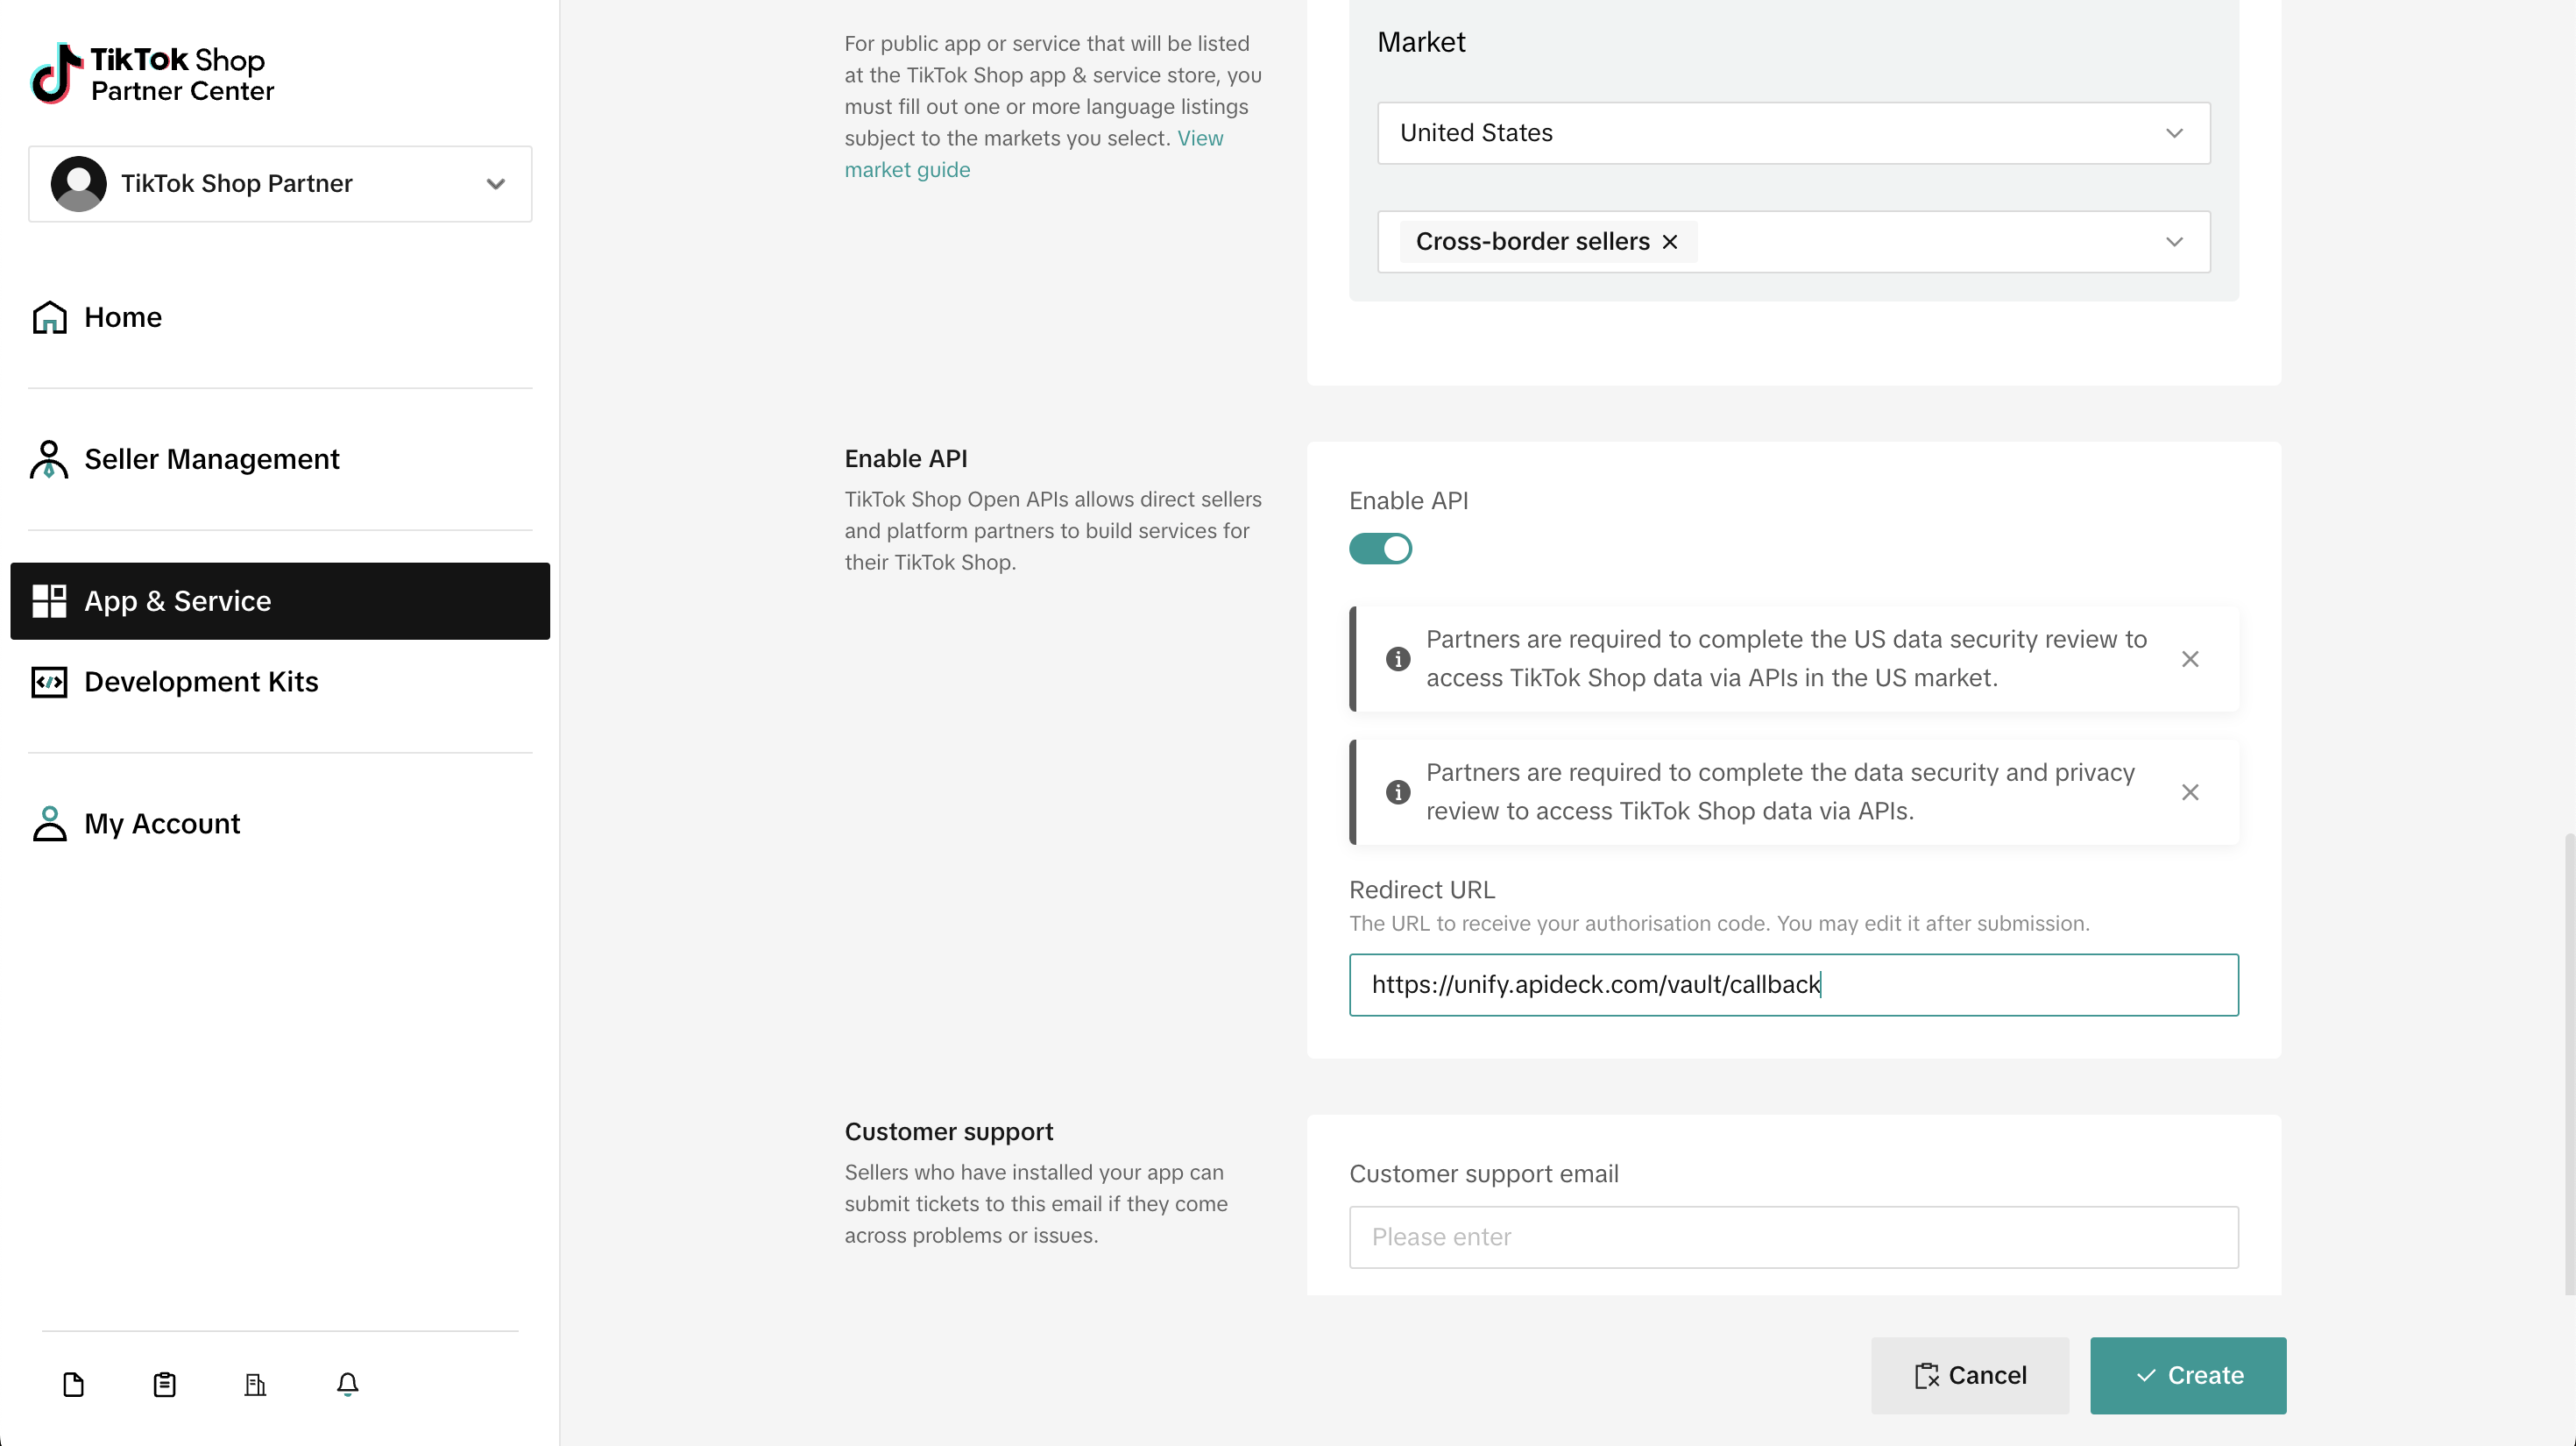Click the page vertical scrollbar
2576x1446 pixels.
tap(2569, 1063)
